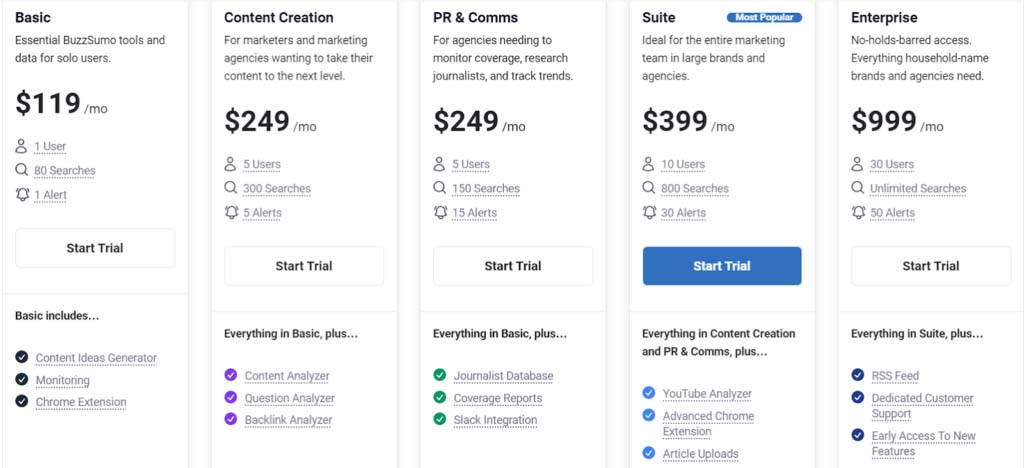This screenshot has height=468, width=1024.
Task: Open the Chrome Extension feature link
Action: pos(81,402)
